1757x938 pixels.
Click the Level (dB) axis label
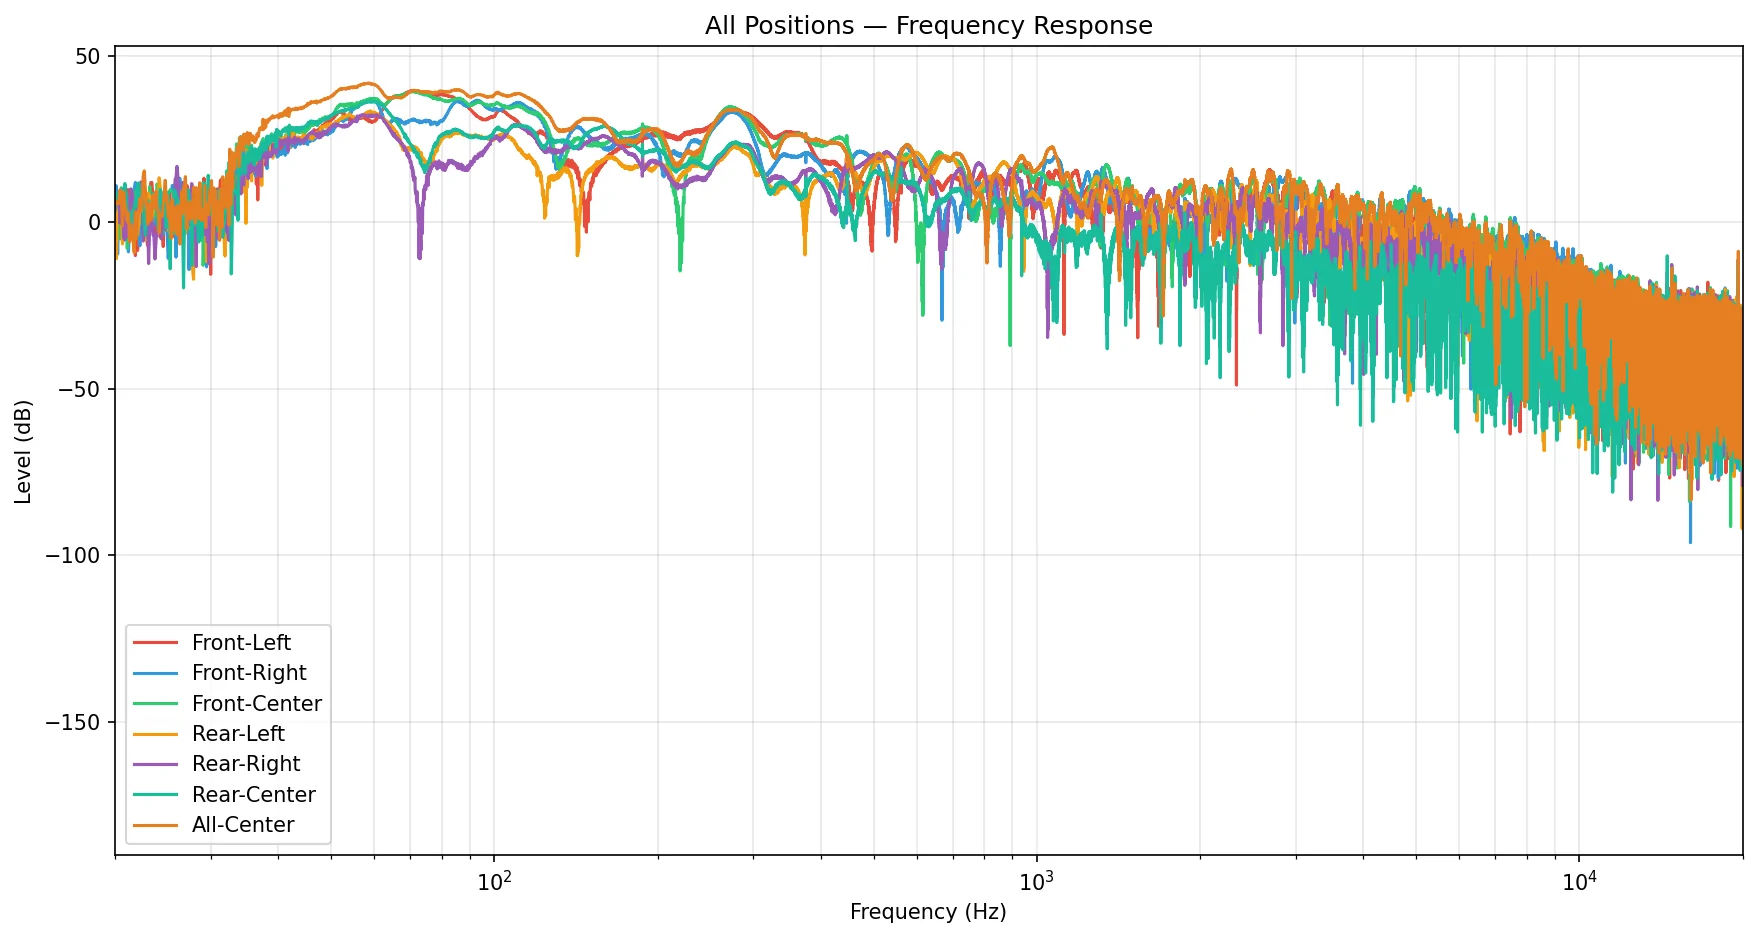[x=24, y=451]
